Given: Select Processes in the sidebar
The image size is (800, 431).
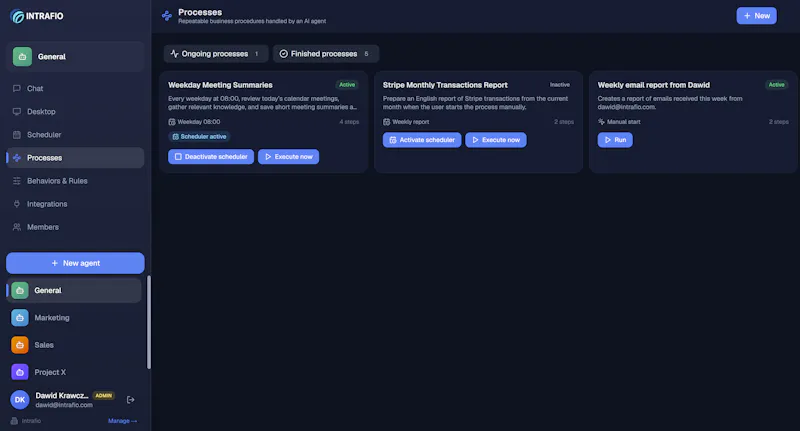Looking at the screenshot, I should click(x=75, y=158).
